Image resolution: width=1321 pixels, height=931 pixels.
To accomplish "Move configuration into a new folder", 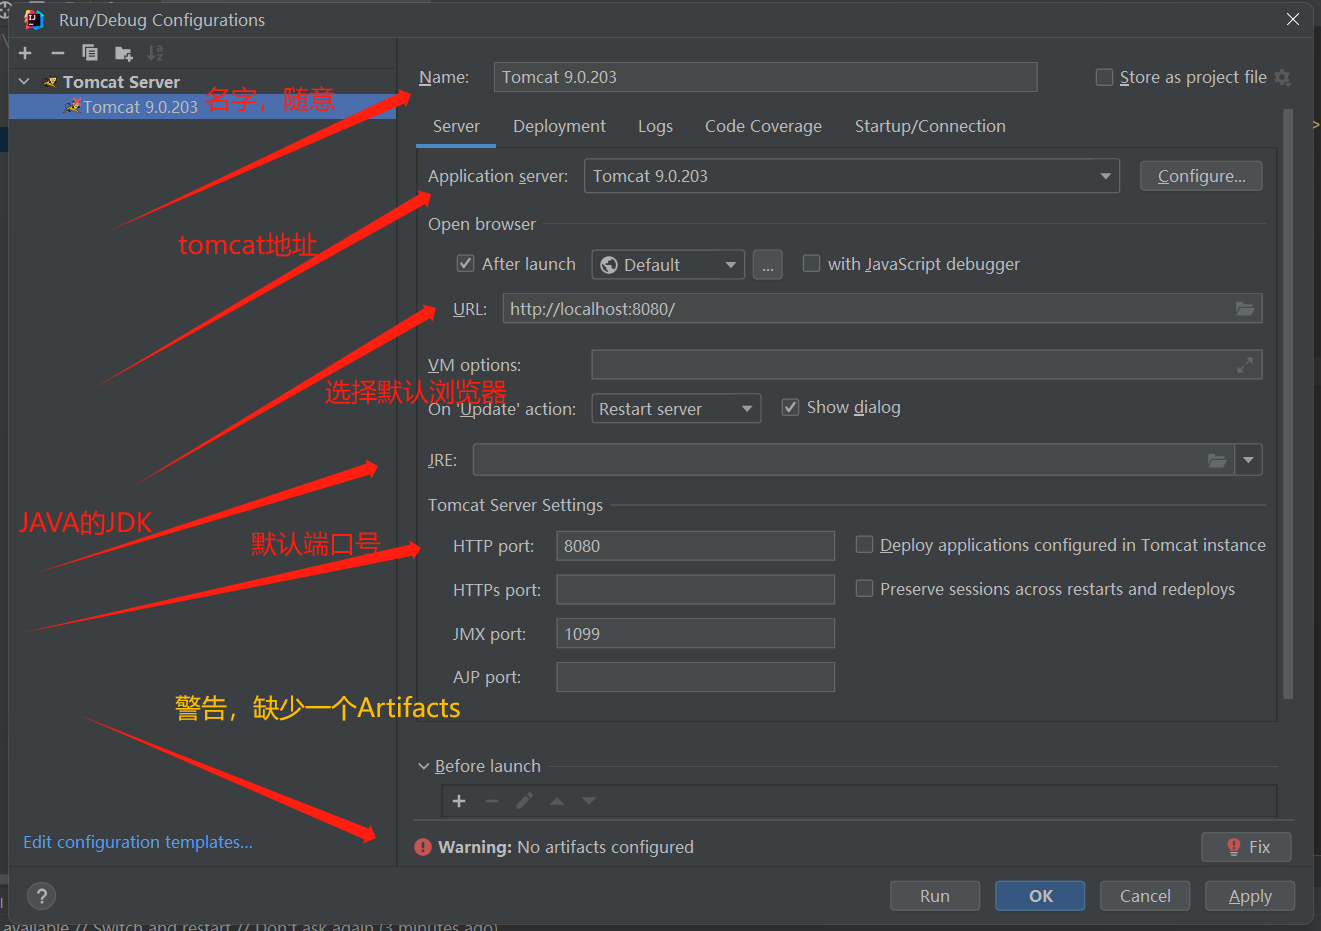I will (x=124, y=53).
